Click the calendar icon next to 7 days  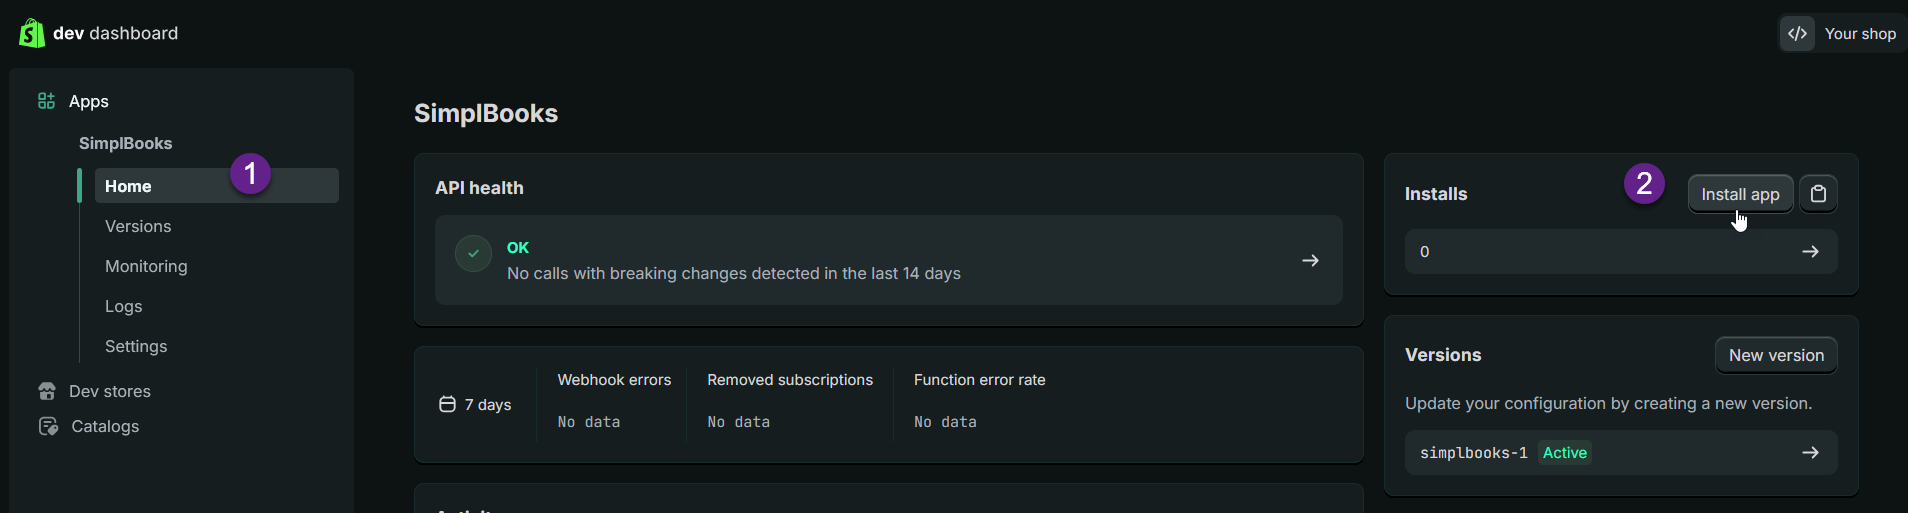coord(447,404)
